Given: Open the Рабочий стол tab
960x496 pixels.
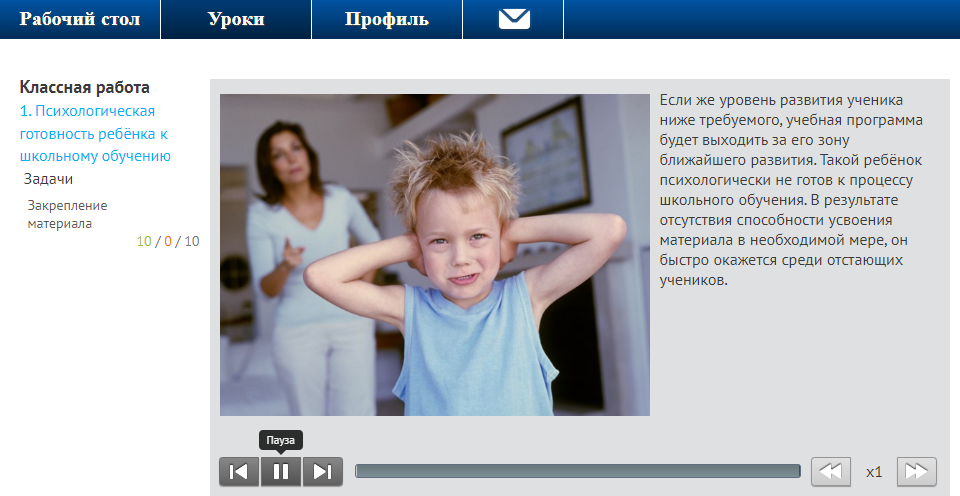Looking at the screenshot, I should click(x=80, y=19).
